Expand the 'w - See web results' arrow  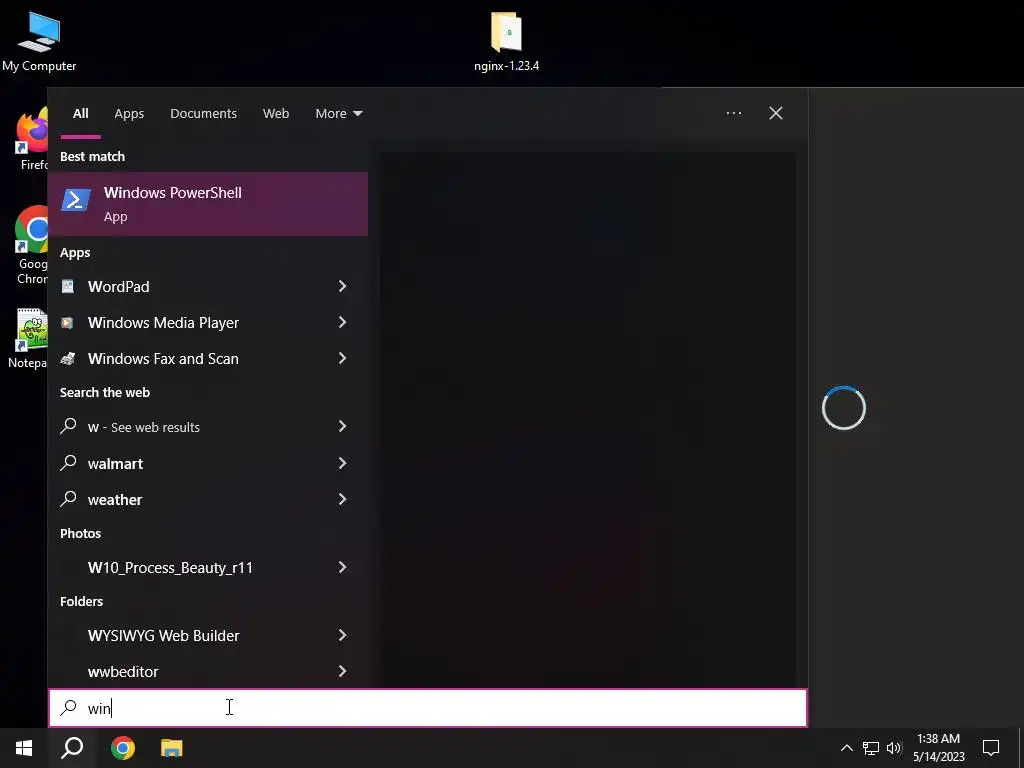click(x=342, y=426)
